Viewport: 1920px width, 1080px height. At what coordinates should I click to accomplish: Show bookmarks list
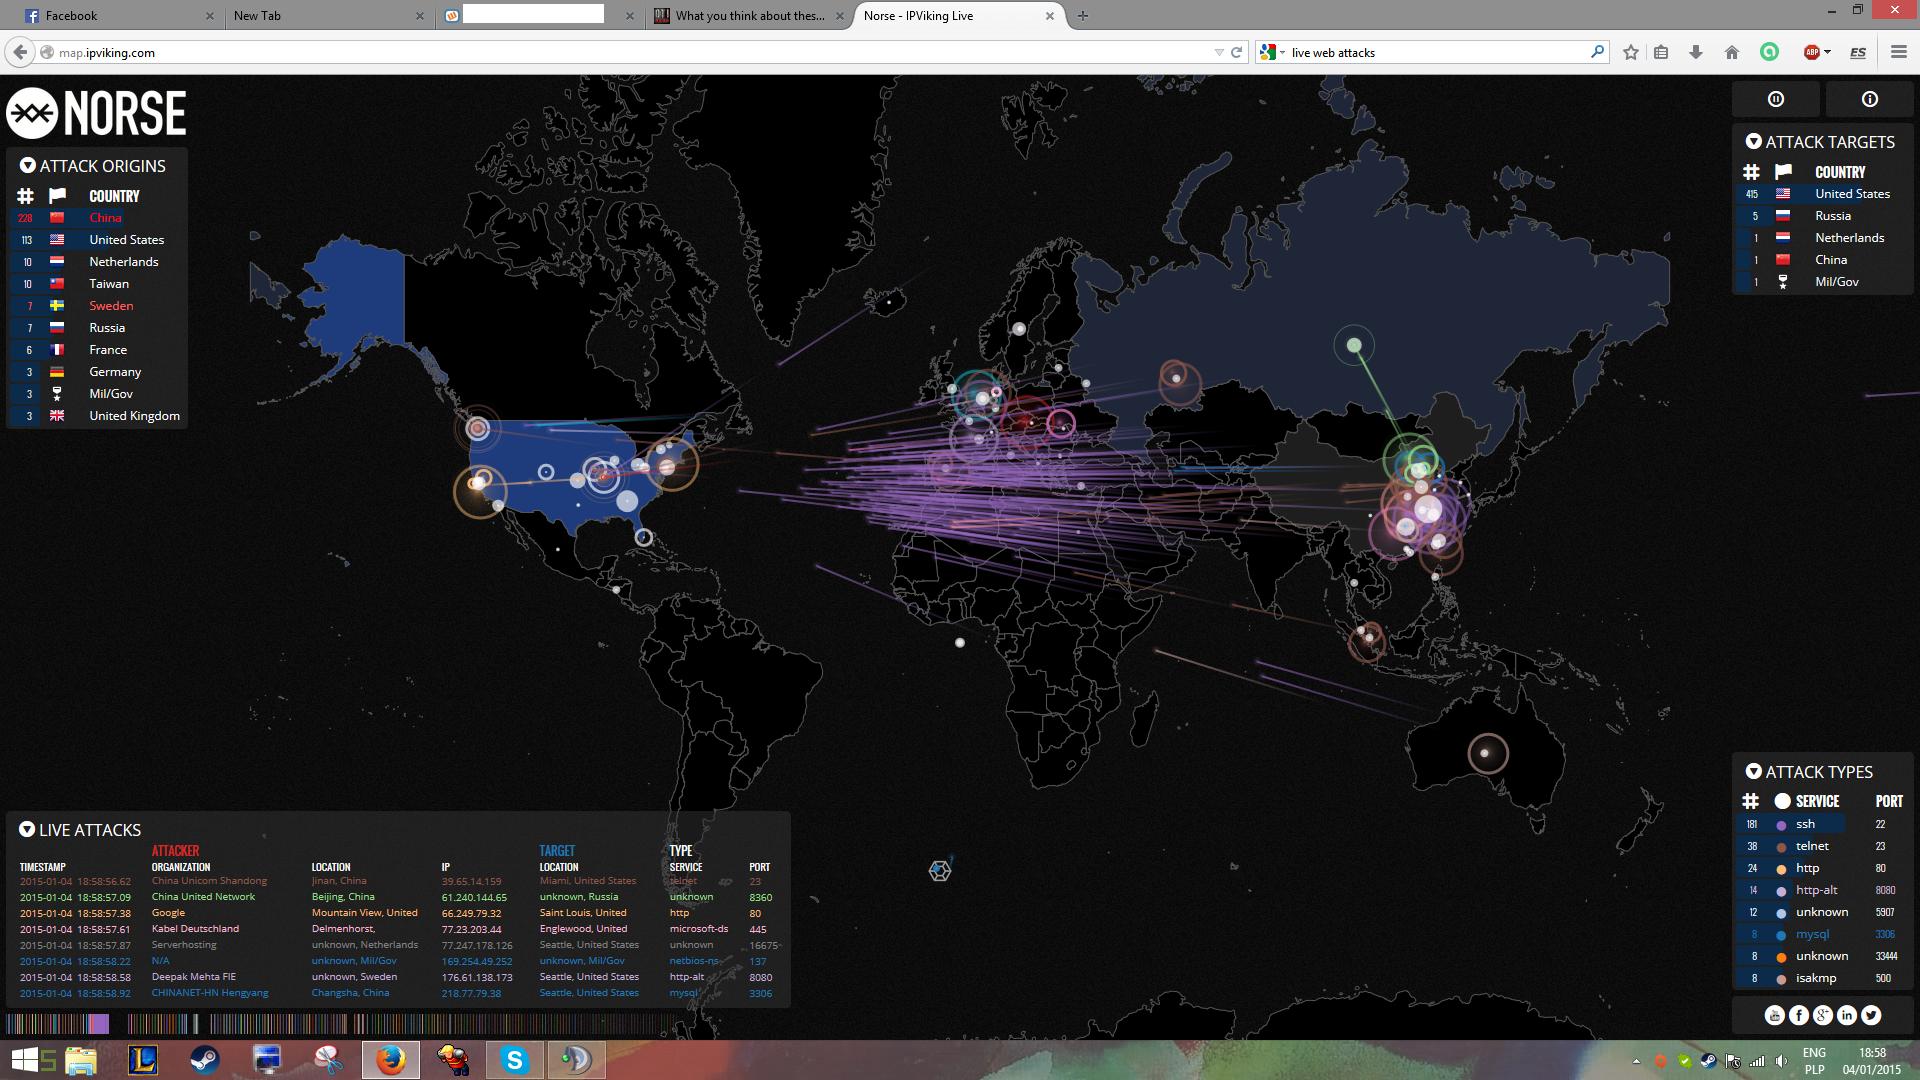pyautogui.click(x=1661, y=52)
